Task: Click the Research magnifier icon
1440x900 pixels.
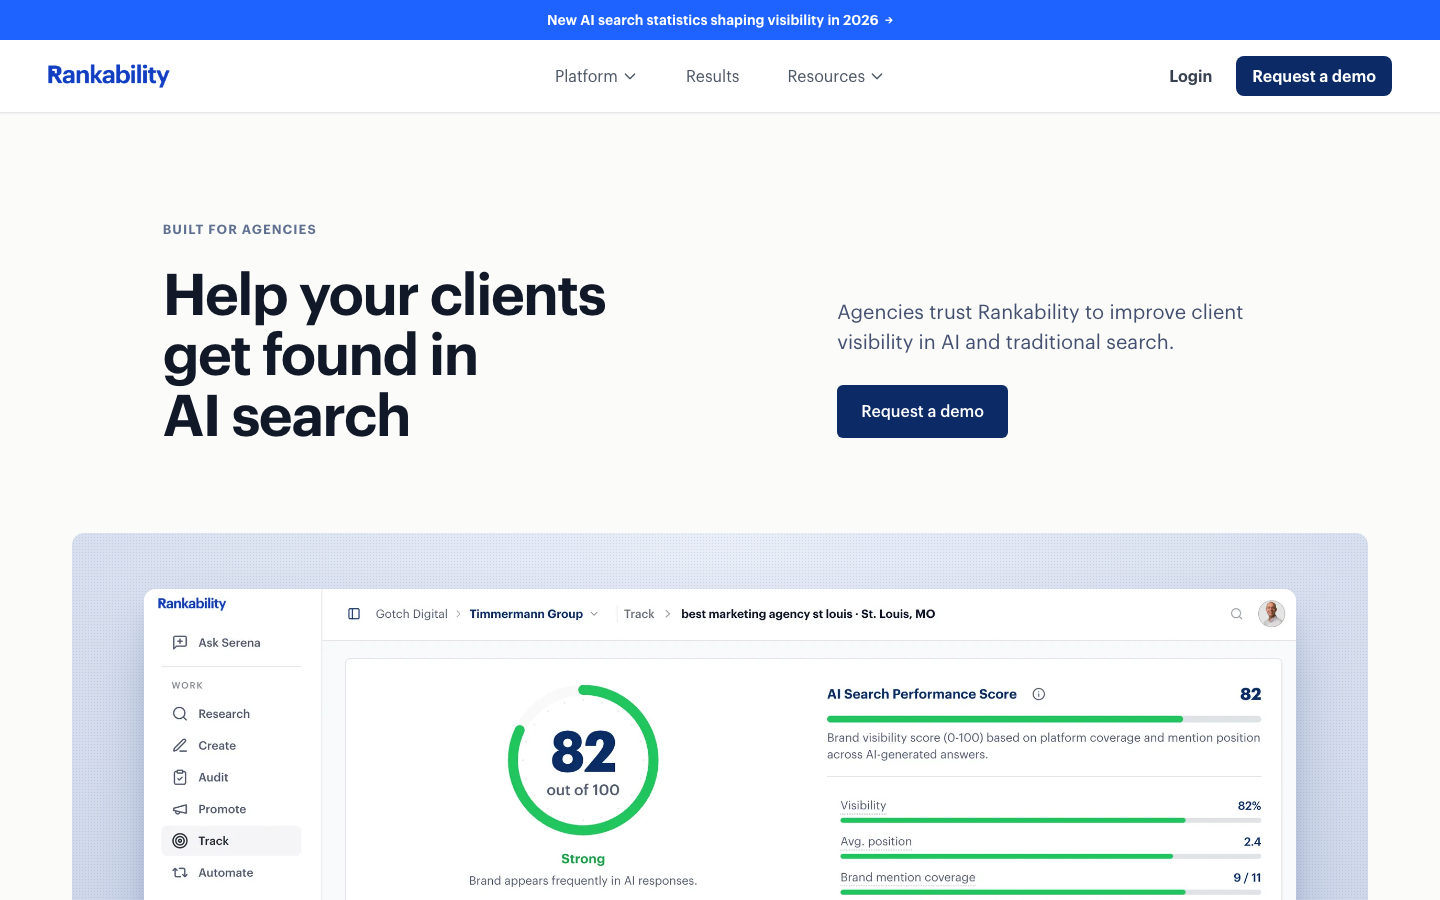Action: [x=180, y=713]
